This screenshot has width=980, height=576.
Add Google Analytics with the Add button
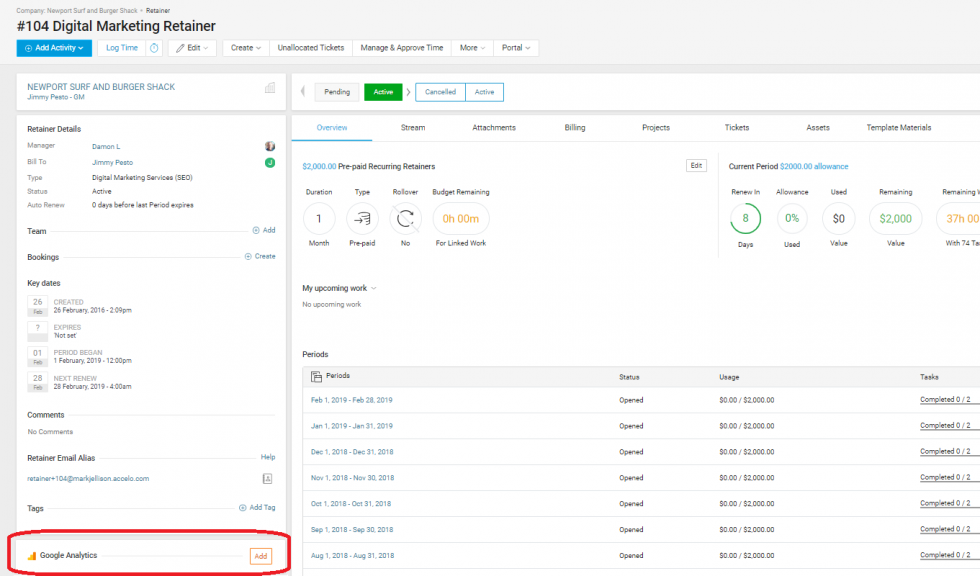tap(260, 556)
